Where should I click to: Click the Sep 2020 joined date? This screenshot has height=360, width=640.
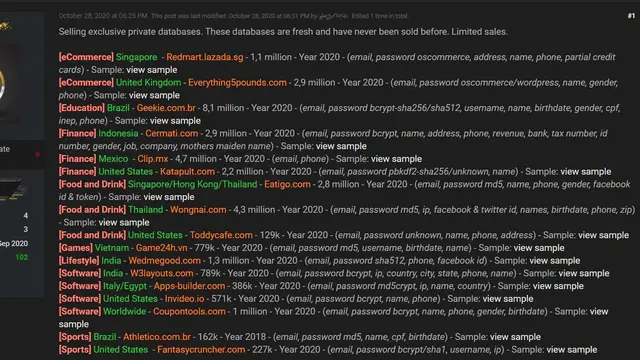click(x=13, y=244)
